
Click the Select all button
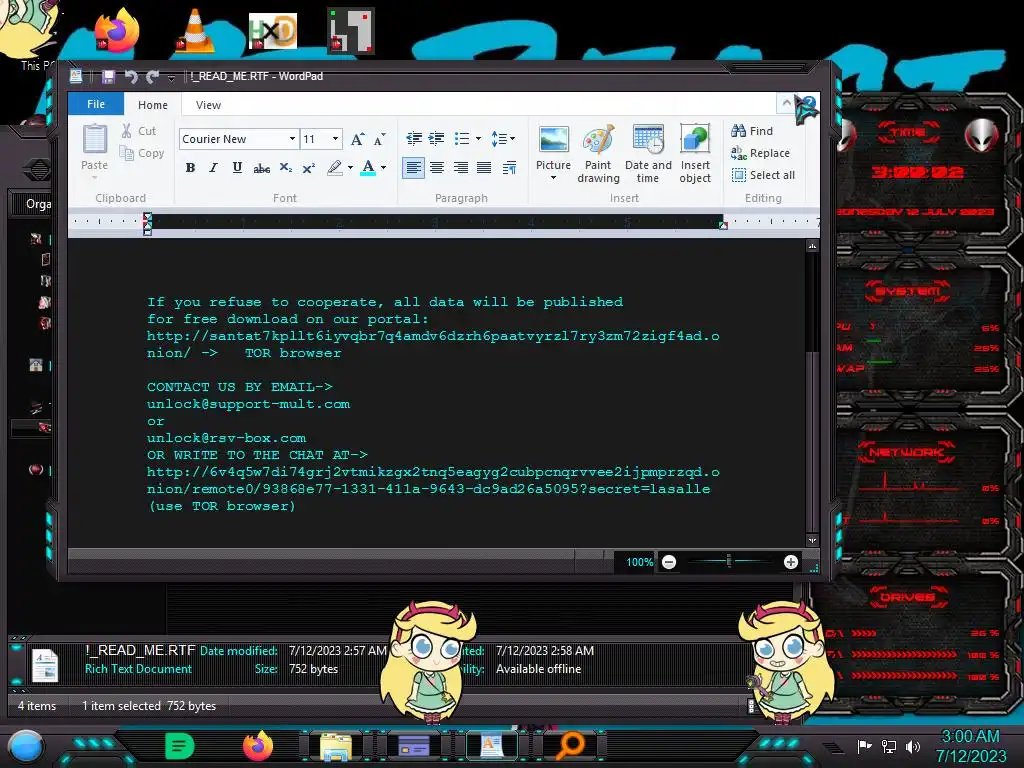click(763, 175)
